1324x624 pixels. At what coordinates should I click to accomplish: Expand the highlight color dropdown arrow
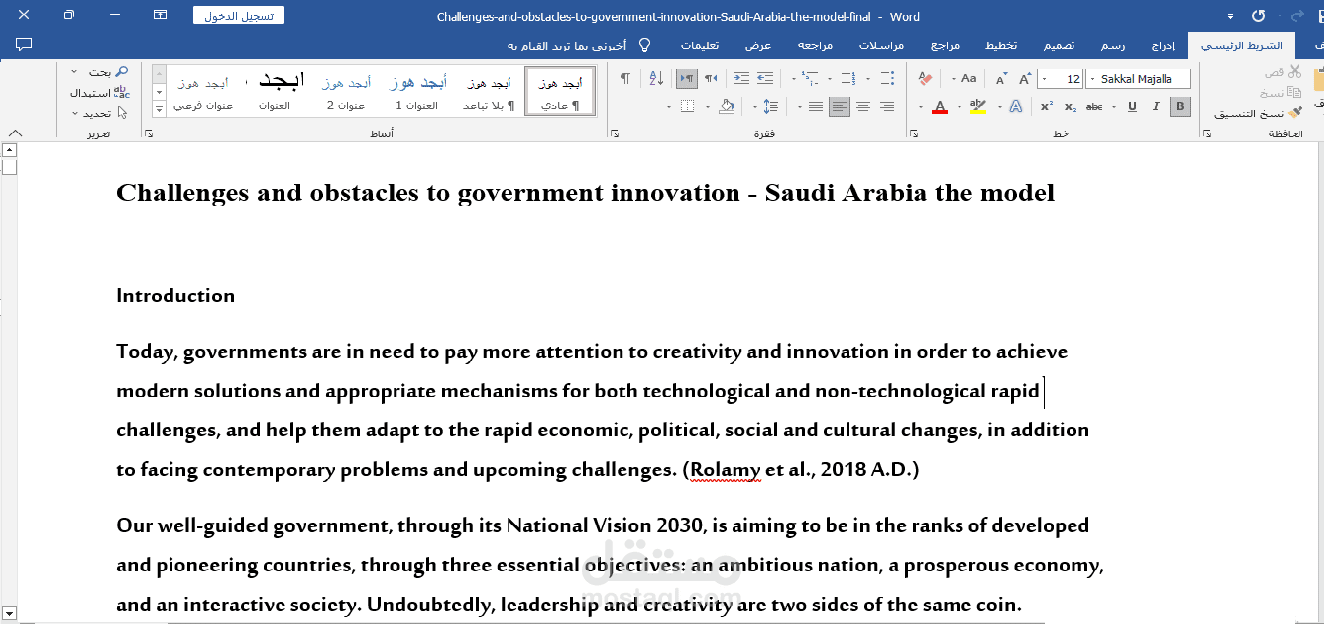[x=959, y=106]
